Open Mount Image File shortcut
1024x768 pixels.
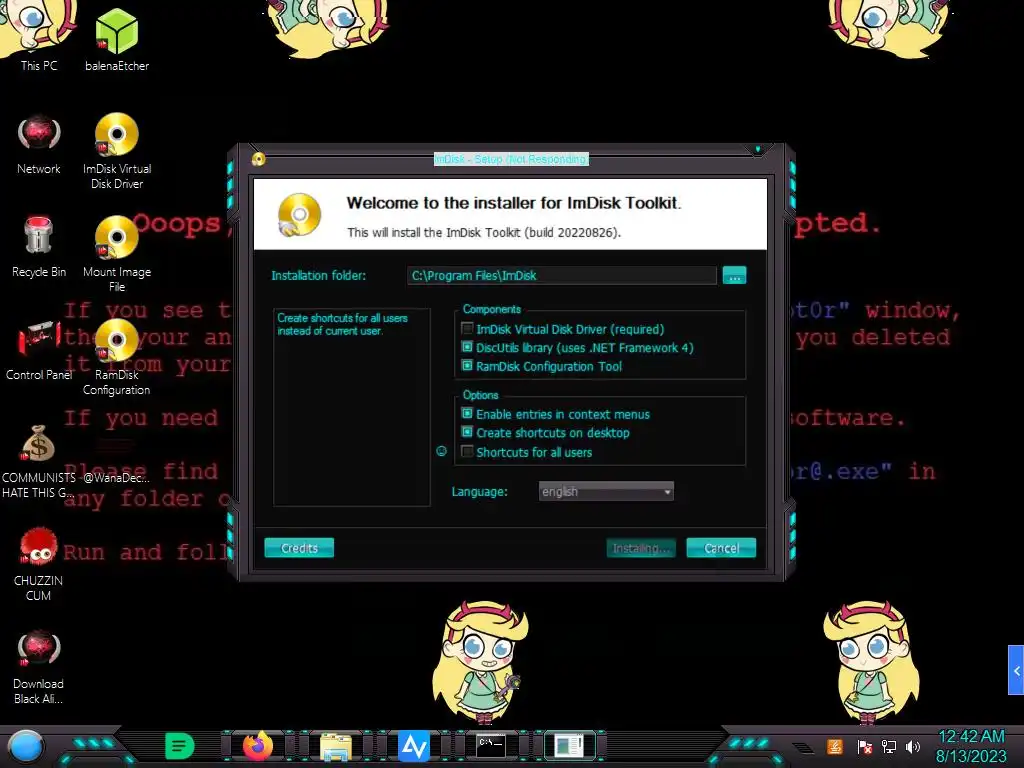click(117, 253)
